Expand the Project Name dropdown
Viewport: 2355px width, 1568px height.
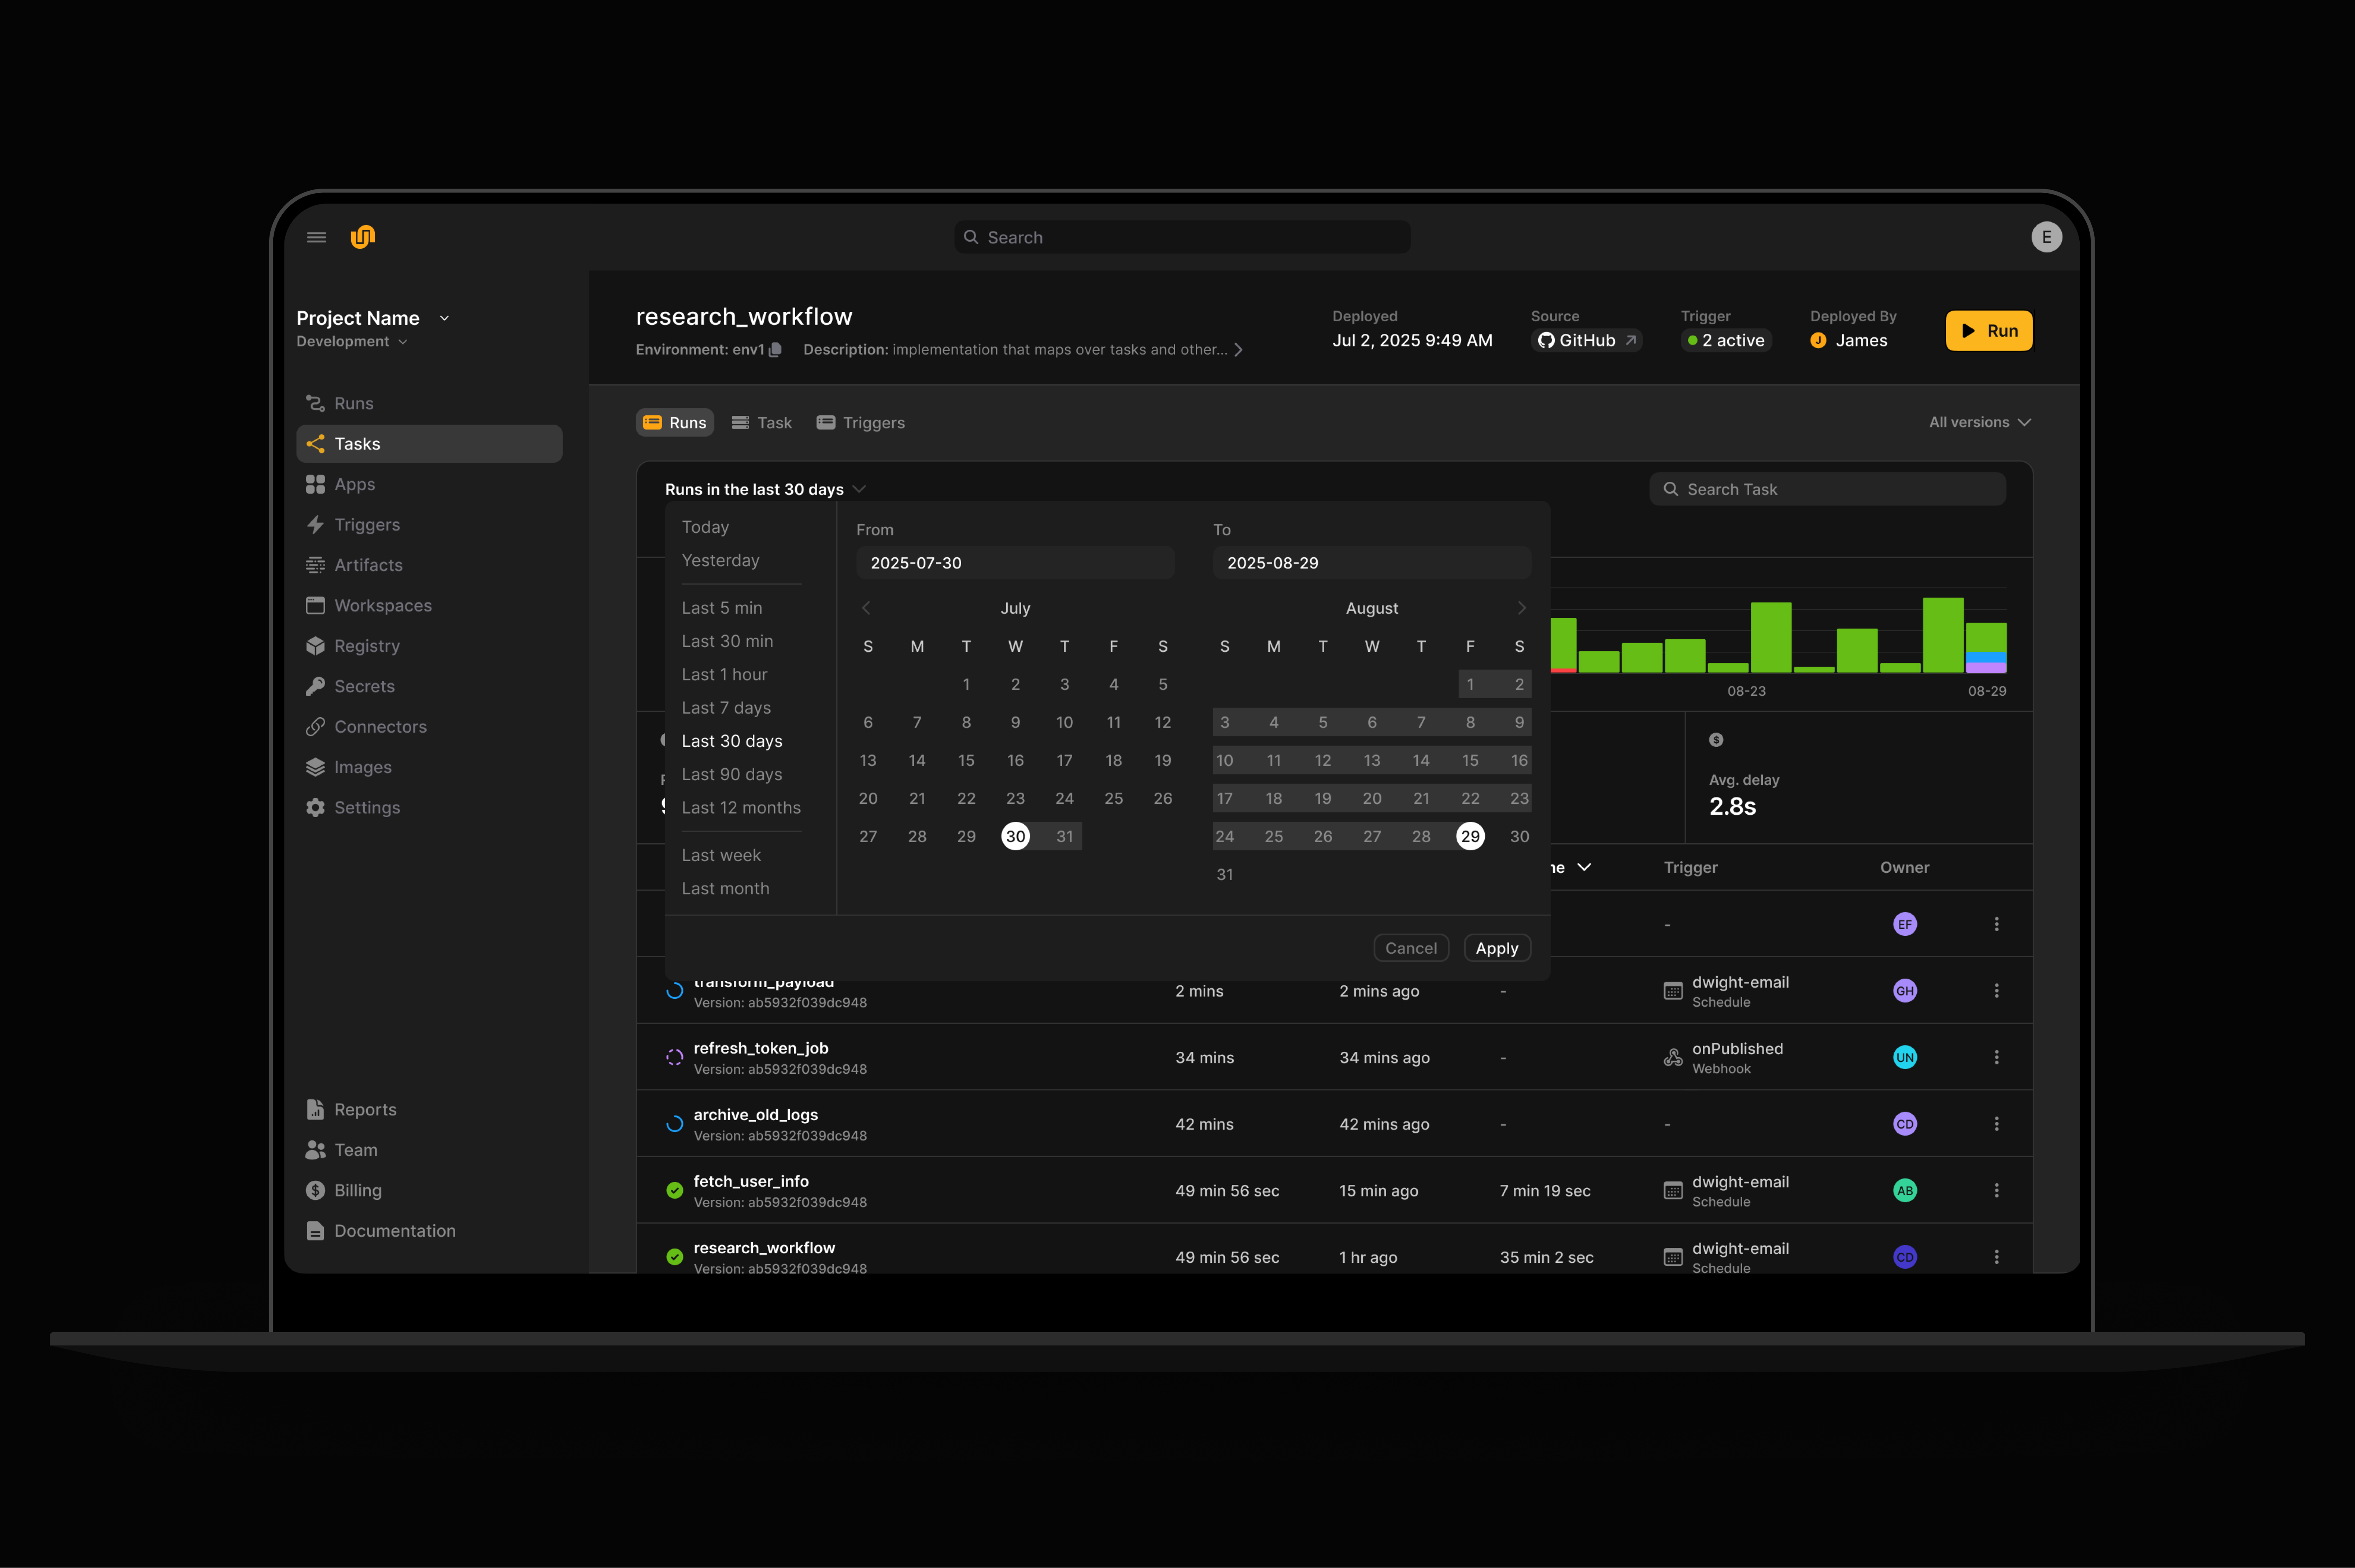(x=444, y=318)
